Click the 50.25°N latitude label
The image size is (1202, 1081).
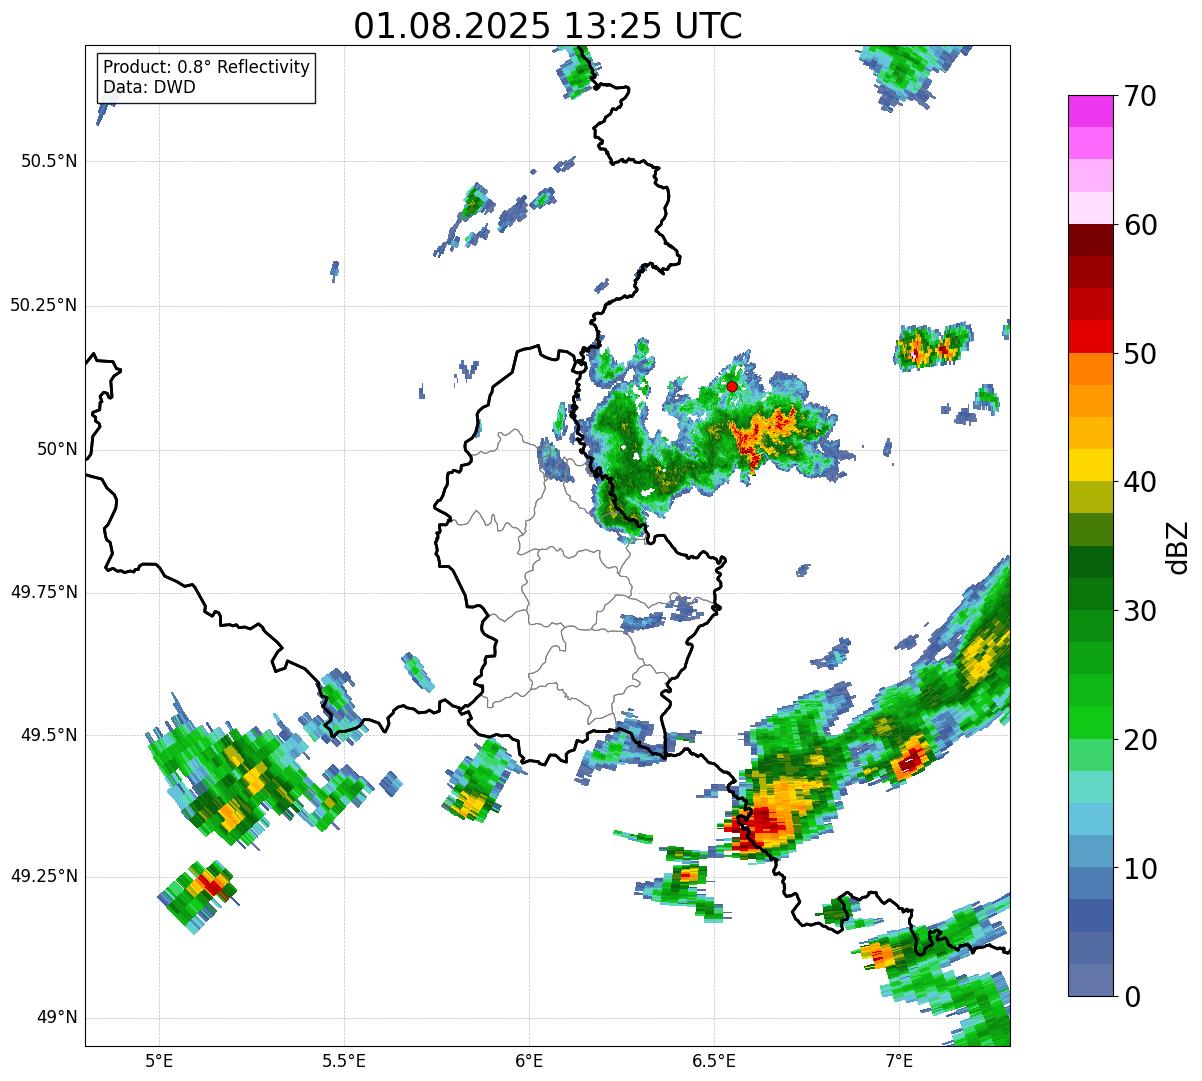(44, 305)
